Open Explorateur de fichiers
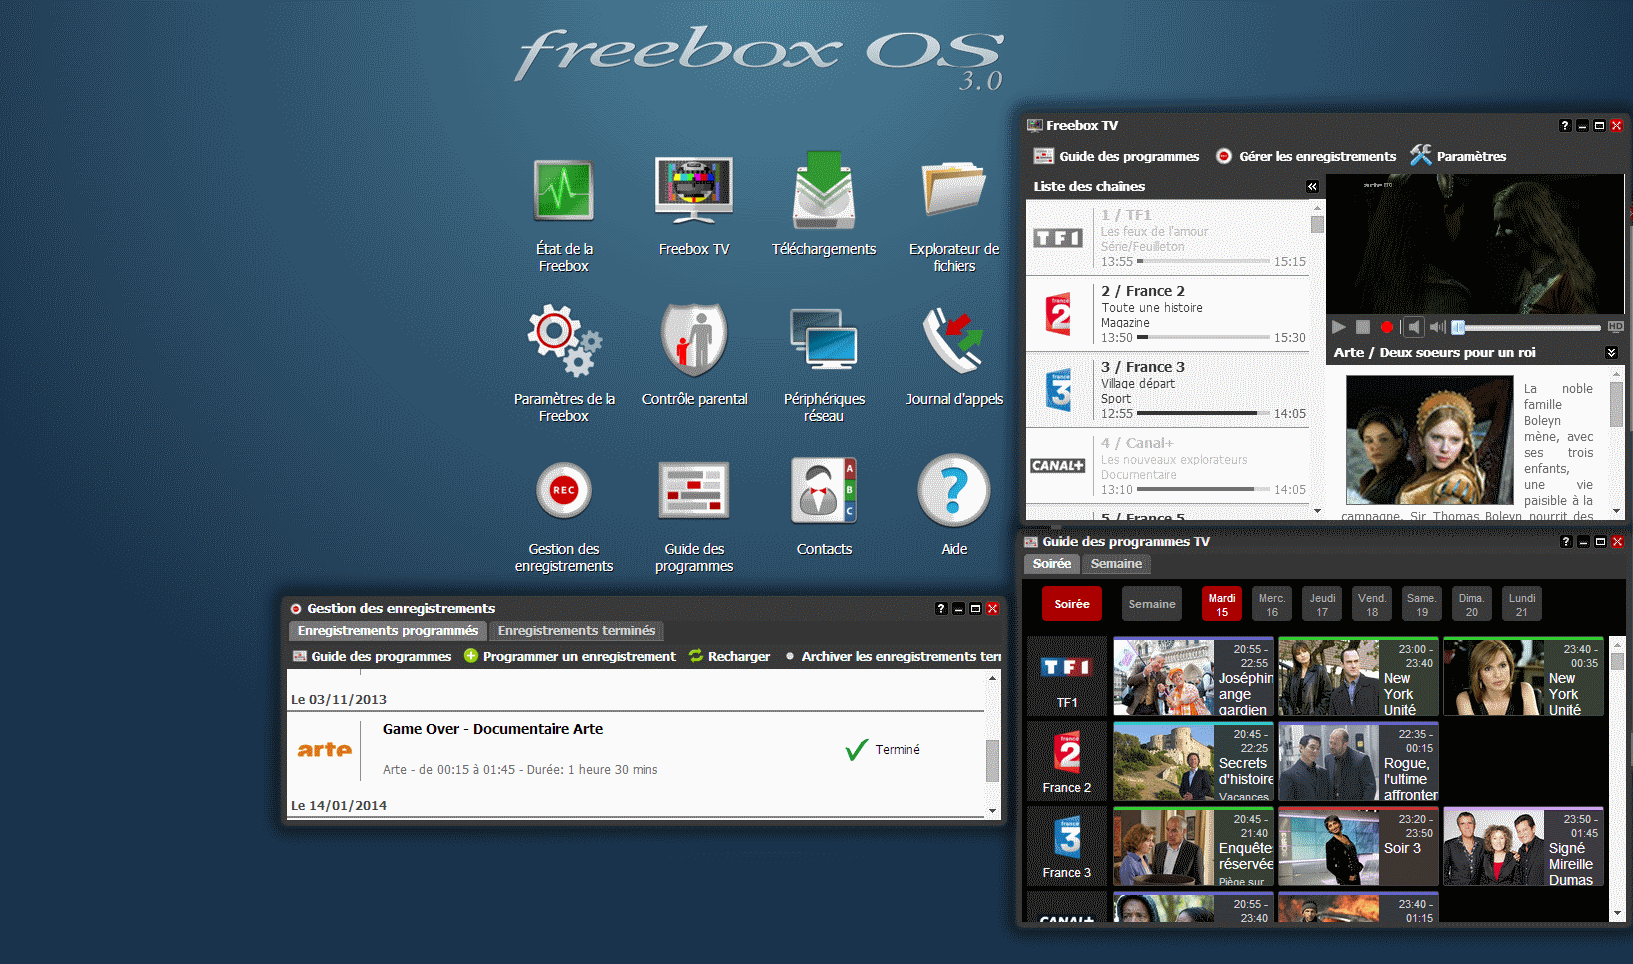Screen dimensions: 1633x964 (x=953, y=191)
